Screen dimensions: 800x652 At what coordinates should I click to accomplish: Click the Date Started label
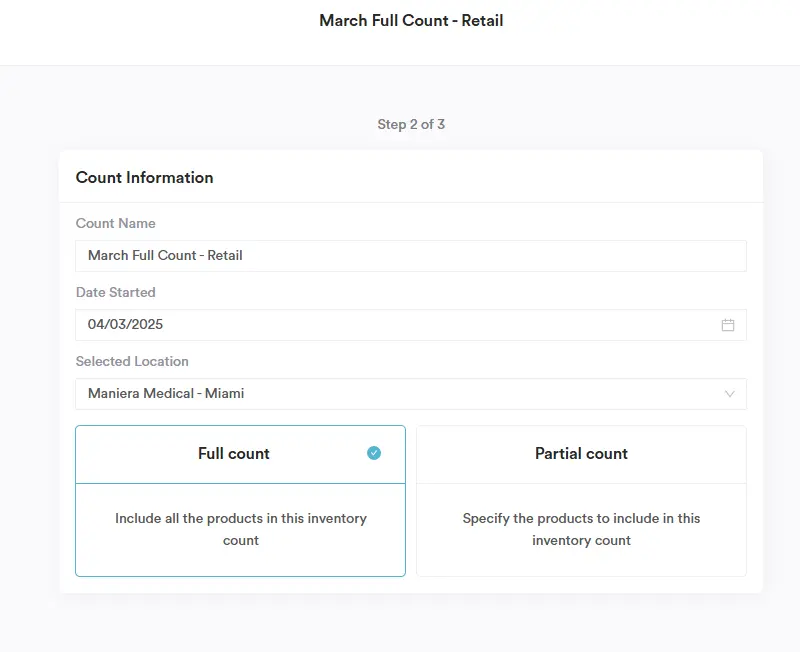pyautogui.click(x=116, y=292)
